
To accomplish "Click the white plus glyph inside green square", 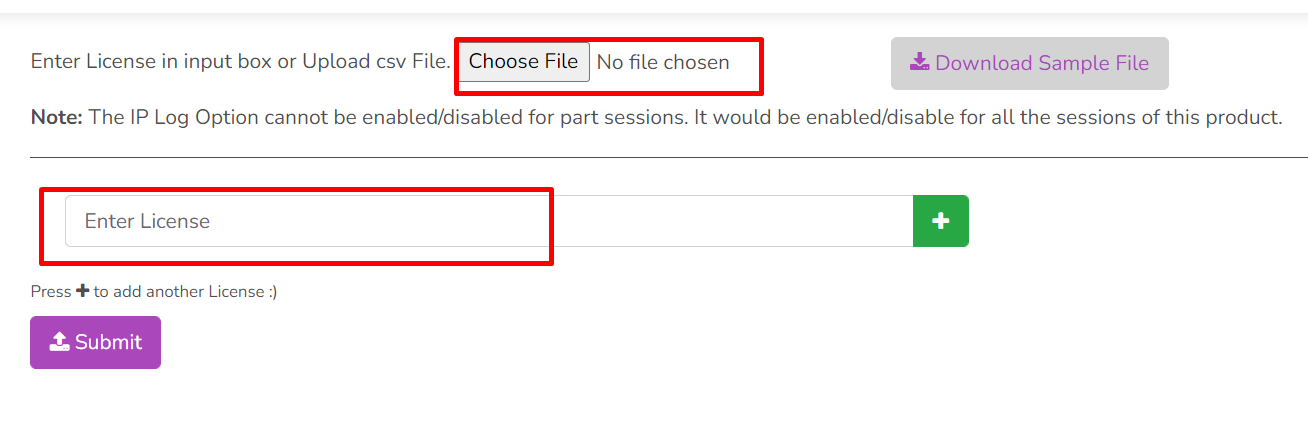I will 941,221.
